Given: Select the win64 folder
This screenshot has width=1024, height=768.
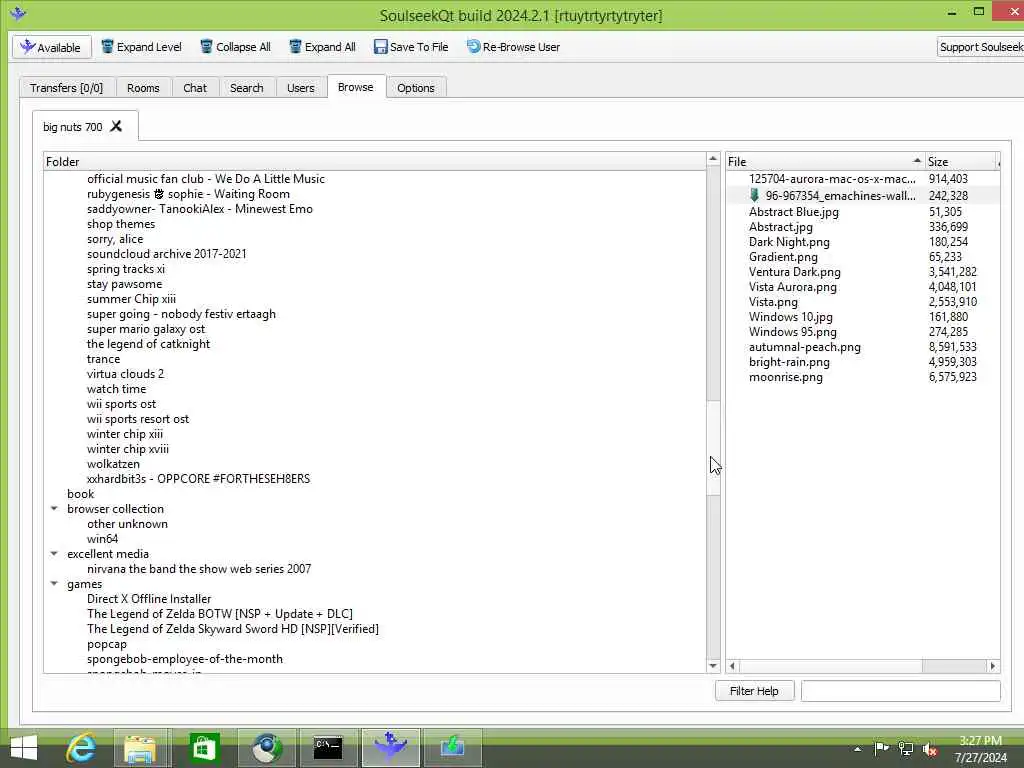Looking at the screenshot, I should [103, 539].
